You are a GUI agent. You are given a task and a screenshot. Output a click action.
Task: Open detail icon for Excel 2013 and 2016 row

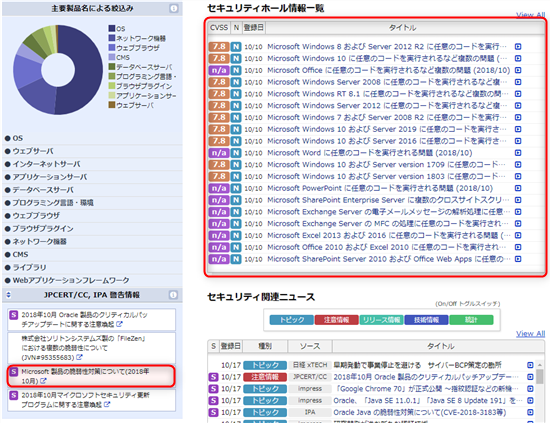pos(518,235)
